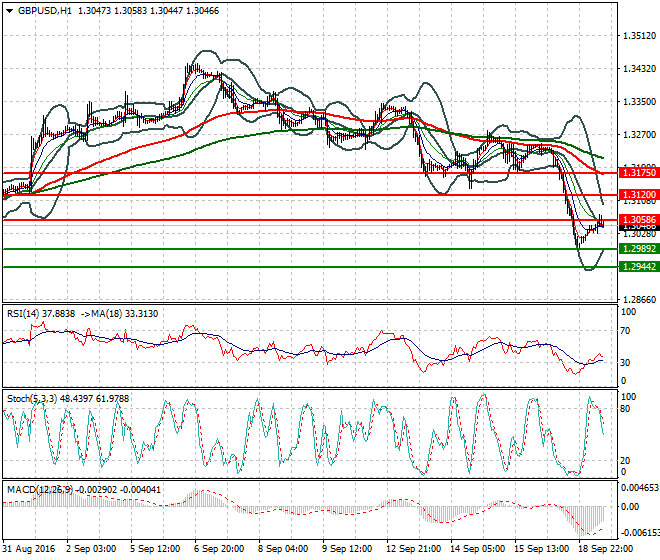Select the green 1.29442 price level label
Screen dimensions: 660x560
tap(639, 267)
